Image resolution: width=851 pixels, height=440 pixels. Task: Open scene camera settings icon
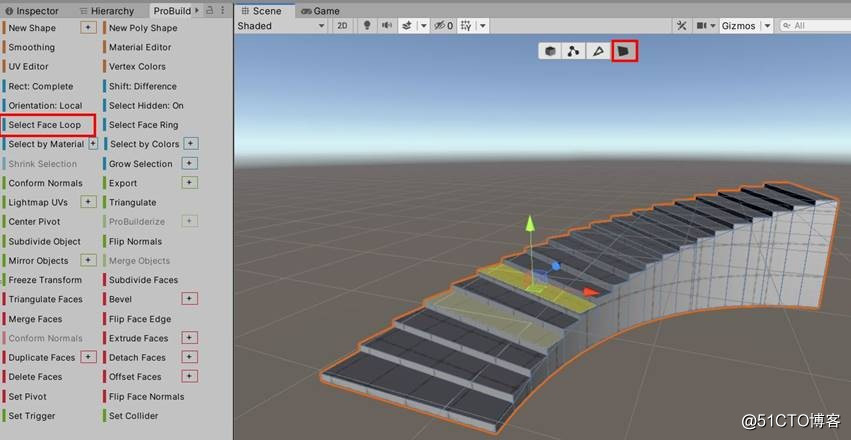tap(702, 25)
